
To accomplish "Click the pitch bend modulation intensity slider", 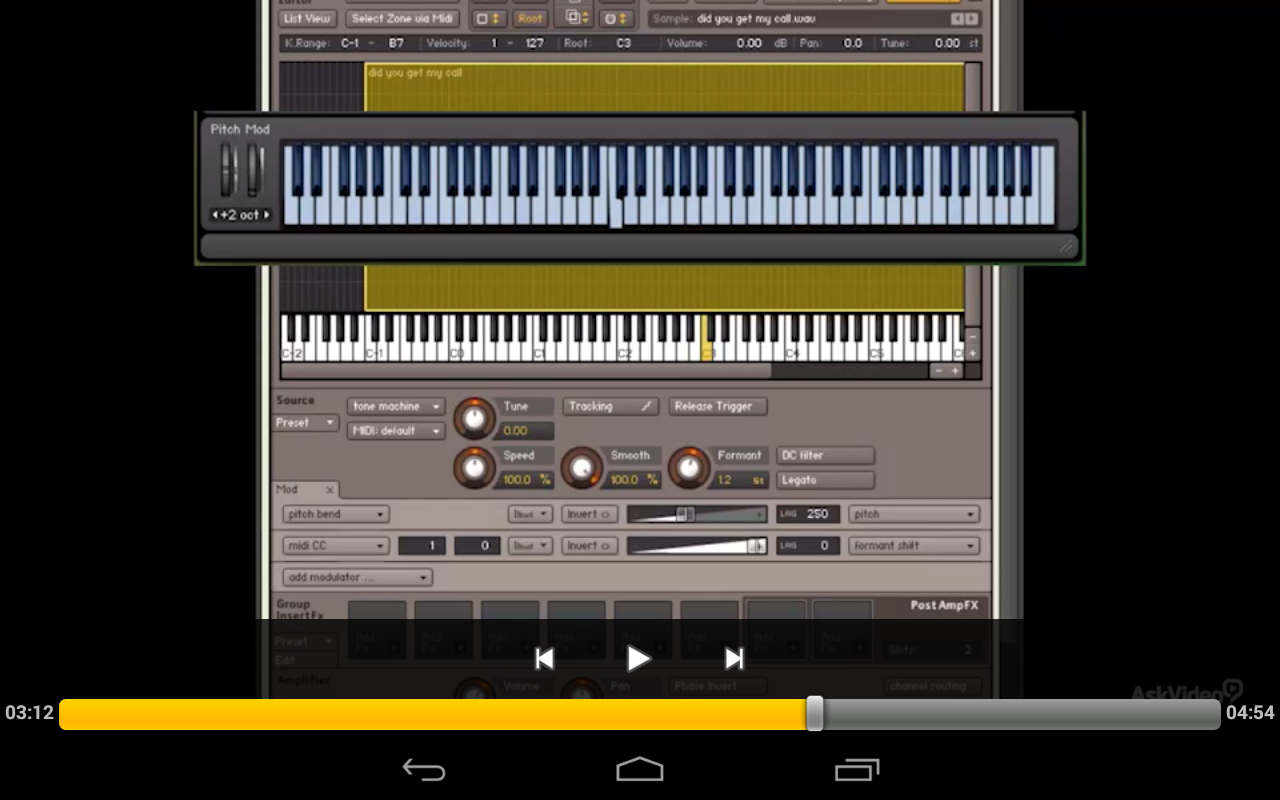I will [696, 514].
